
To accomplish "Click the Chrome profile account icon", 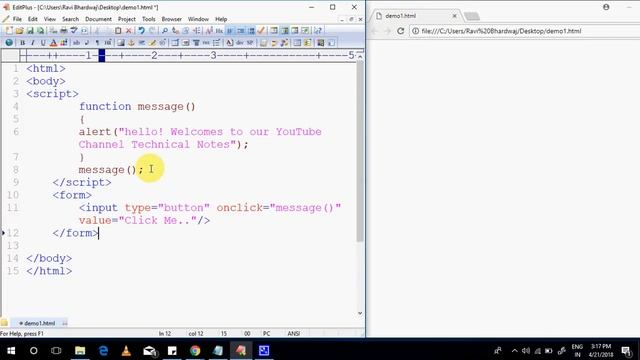I will click(x=606, y=7).
